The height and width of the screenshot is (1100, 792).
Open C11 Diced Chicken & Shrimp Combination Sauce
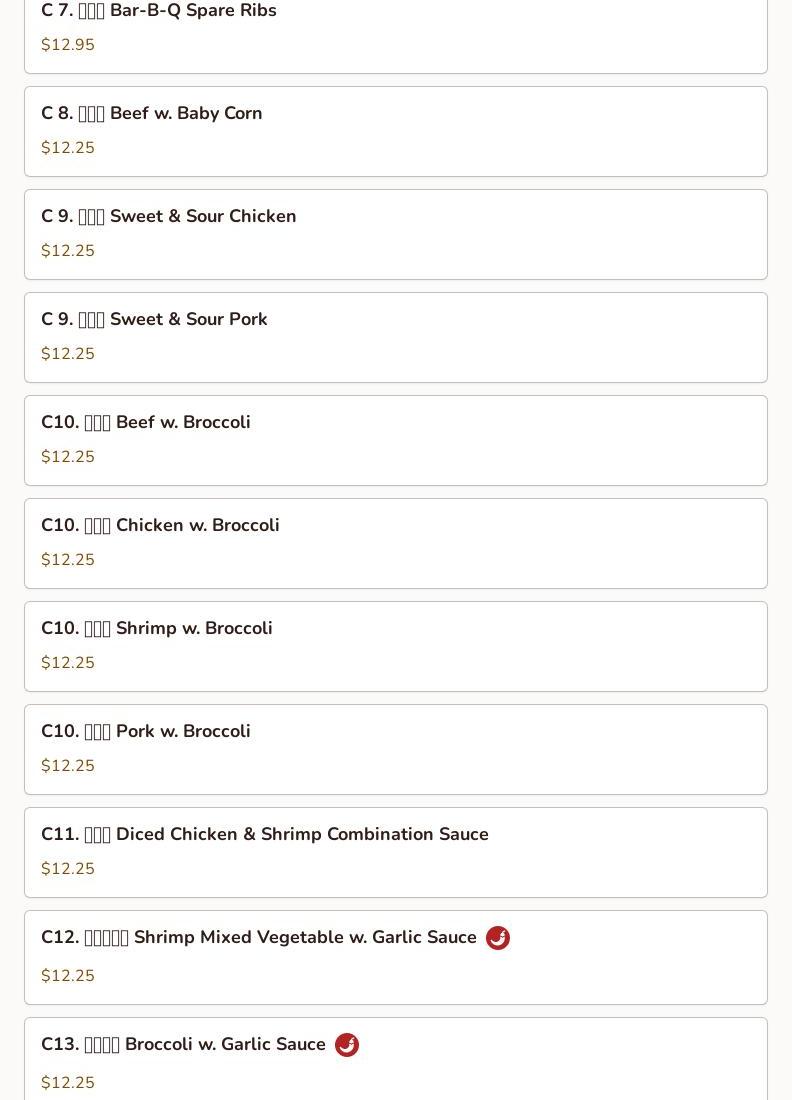click(396, 852)
